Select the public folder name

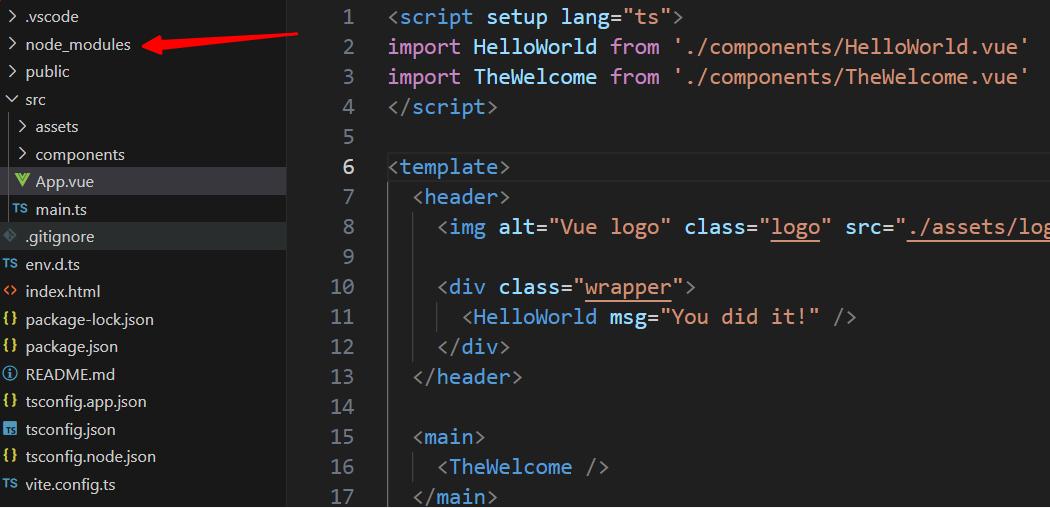click(48, 72)
